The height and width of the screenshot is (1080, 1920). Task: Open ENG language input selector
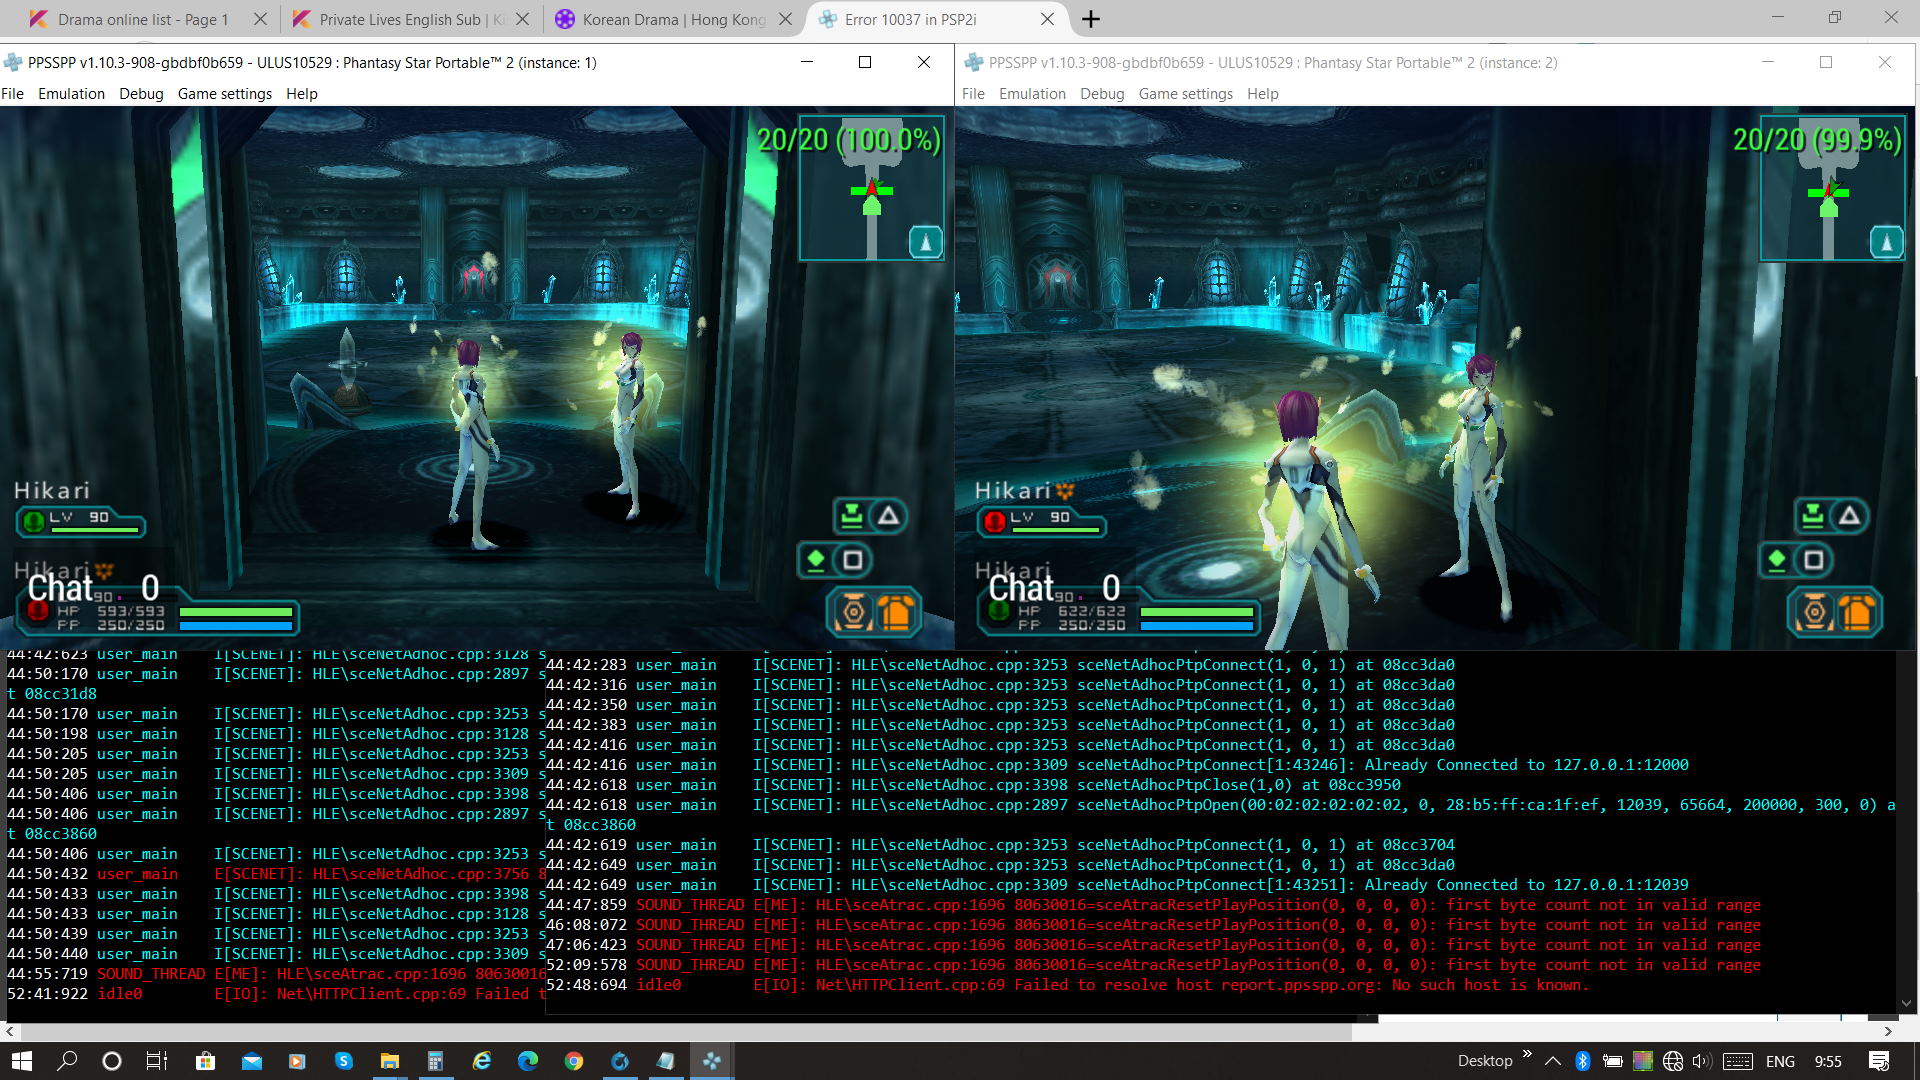[1780, 1061]
